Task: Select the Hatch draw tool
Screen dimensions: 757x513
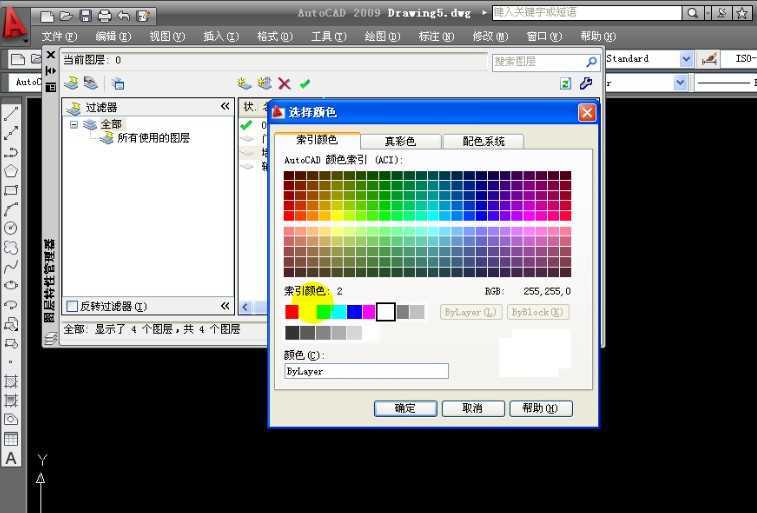Action: tap(11, 381)
